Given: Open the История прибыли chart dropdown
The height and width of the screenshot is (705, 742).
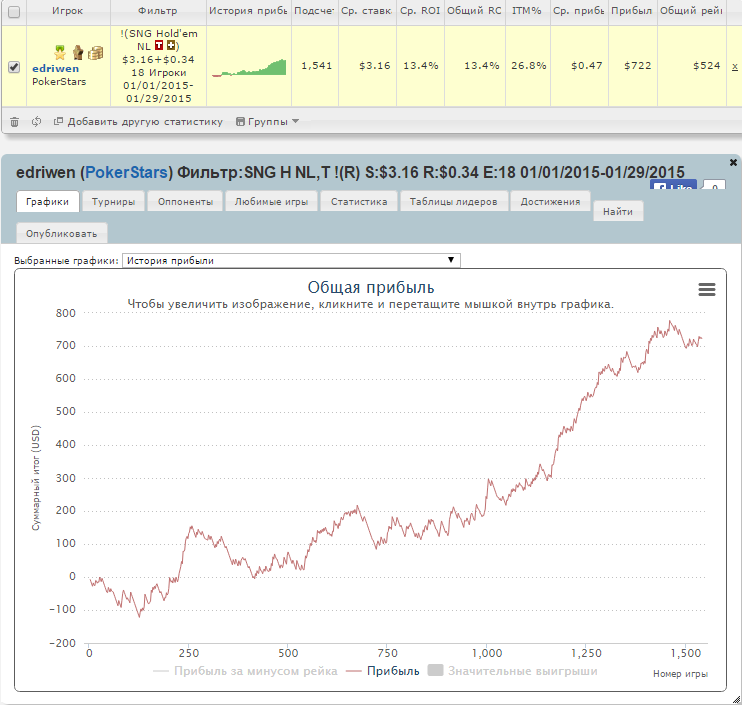Looking at the screenshot, I should pyautogui.click(x=291, y=260).
